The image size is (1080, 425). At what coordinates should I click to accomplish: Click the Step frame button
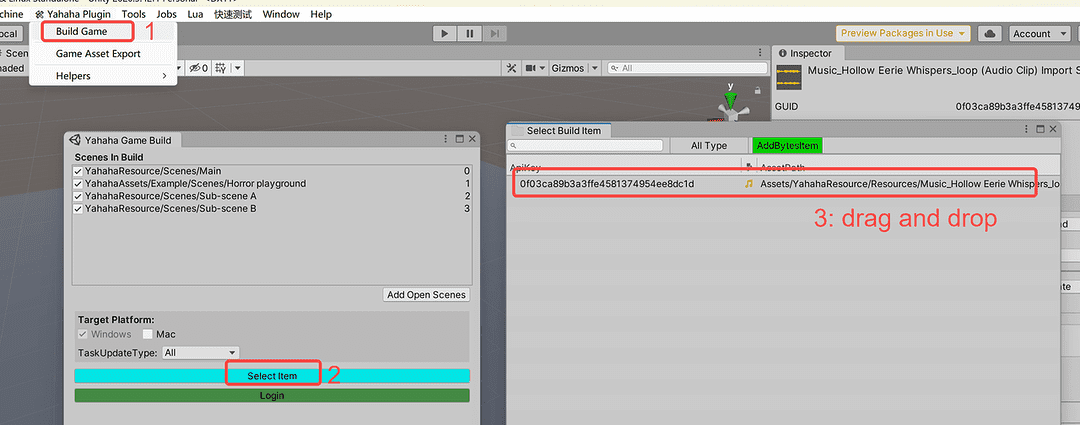(493, 33)
